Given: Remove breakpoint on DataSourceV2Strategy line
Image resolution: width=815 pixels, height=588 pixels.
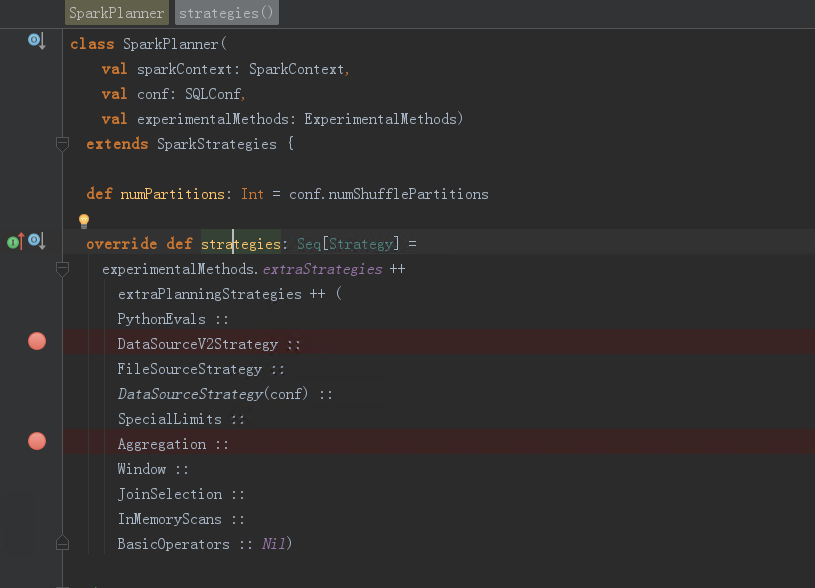Looking at the screenshot, I should point(37,342).
